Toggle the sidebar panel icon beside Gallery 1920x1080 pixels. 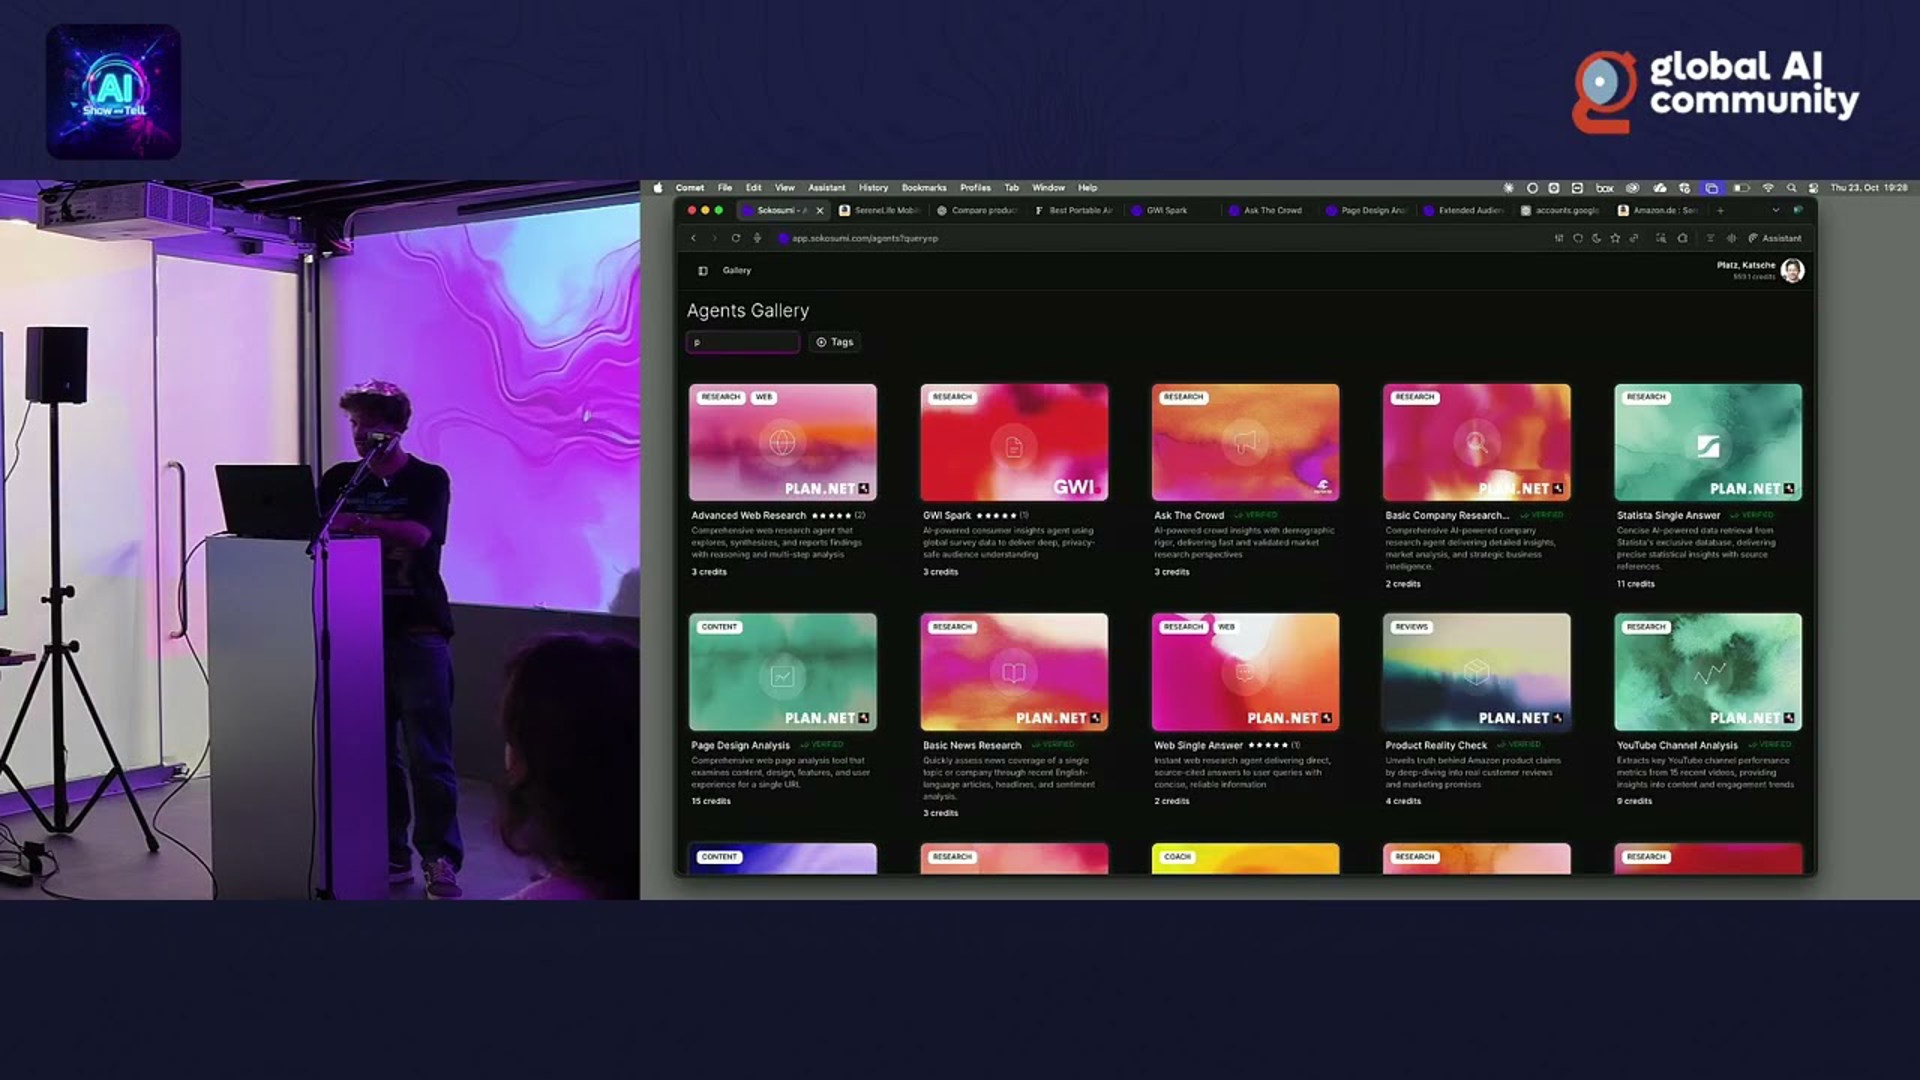(703, 271)
